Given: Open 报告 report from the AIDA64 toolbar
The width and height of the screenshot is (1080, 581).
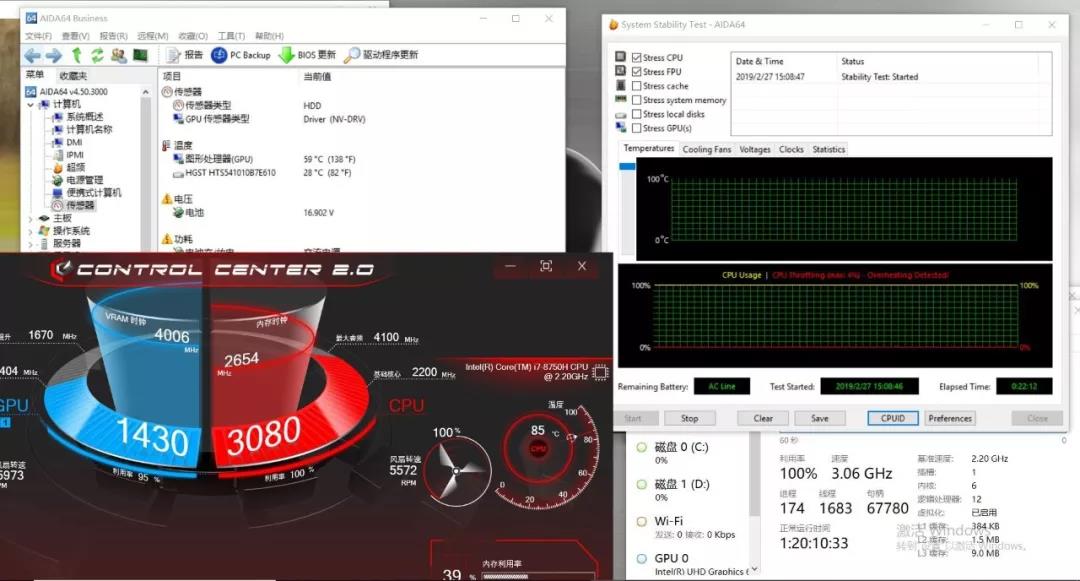Looking at the screenshot, I should point(185,55).
